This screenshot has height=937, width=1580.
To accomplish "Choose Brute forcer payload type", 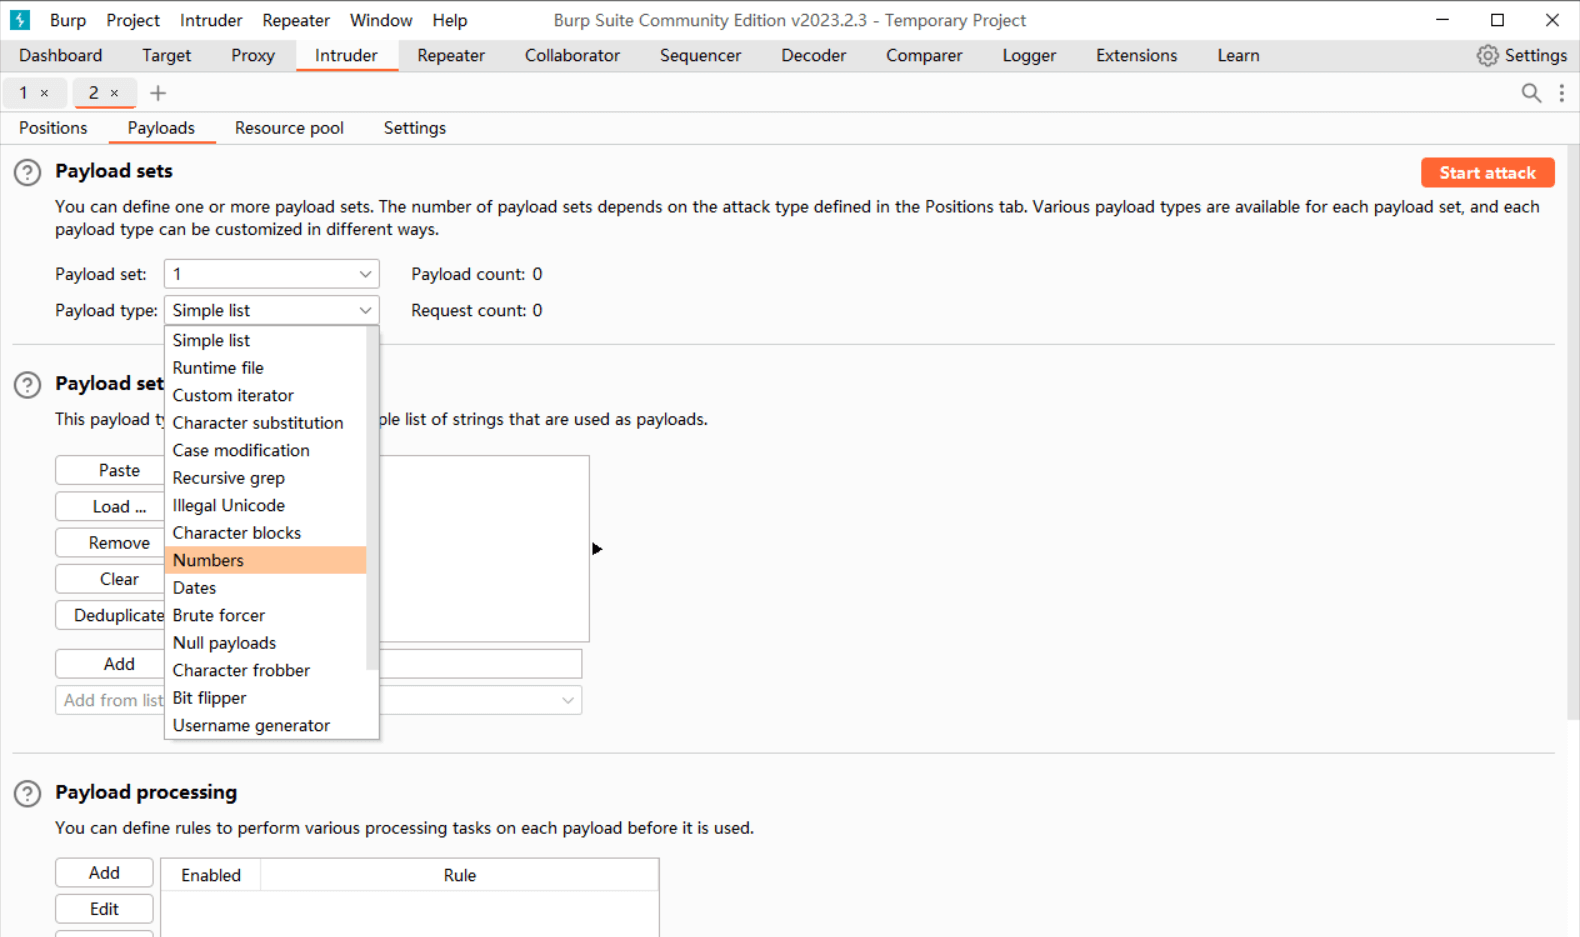I will click(x=218, y=615).
